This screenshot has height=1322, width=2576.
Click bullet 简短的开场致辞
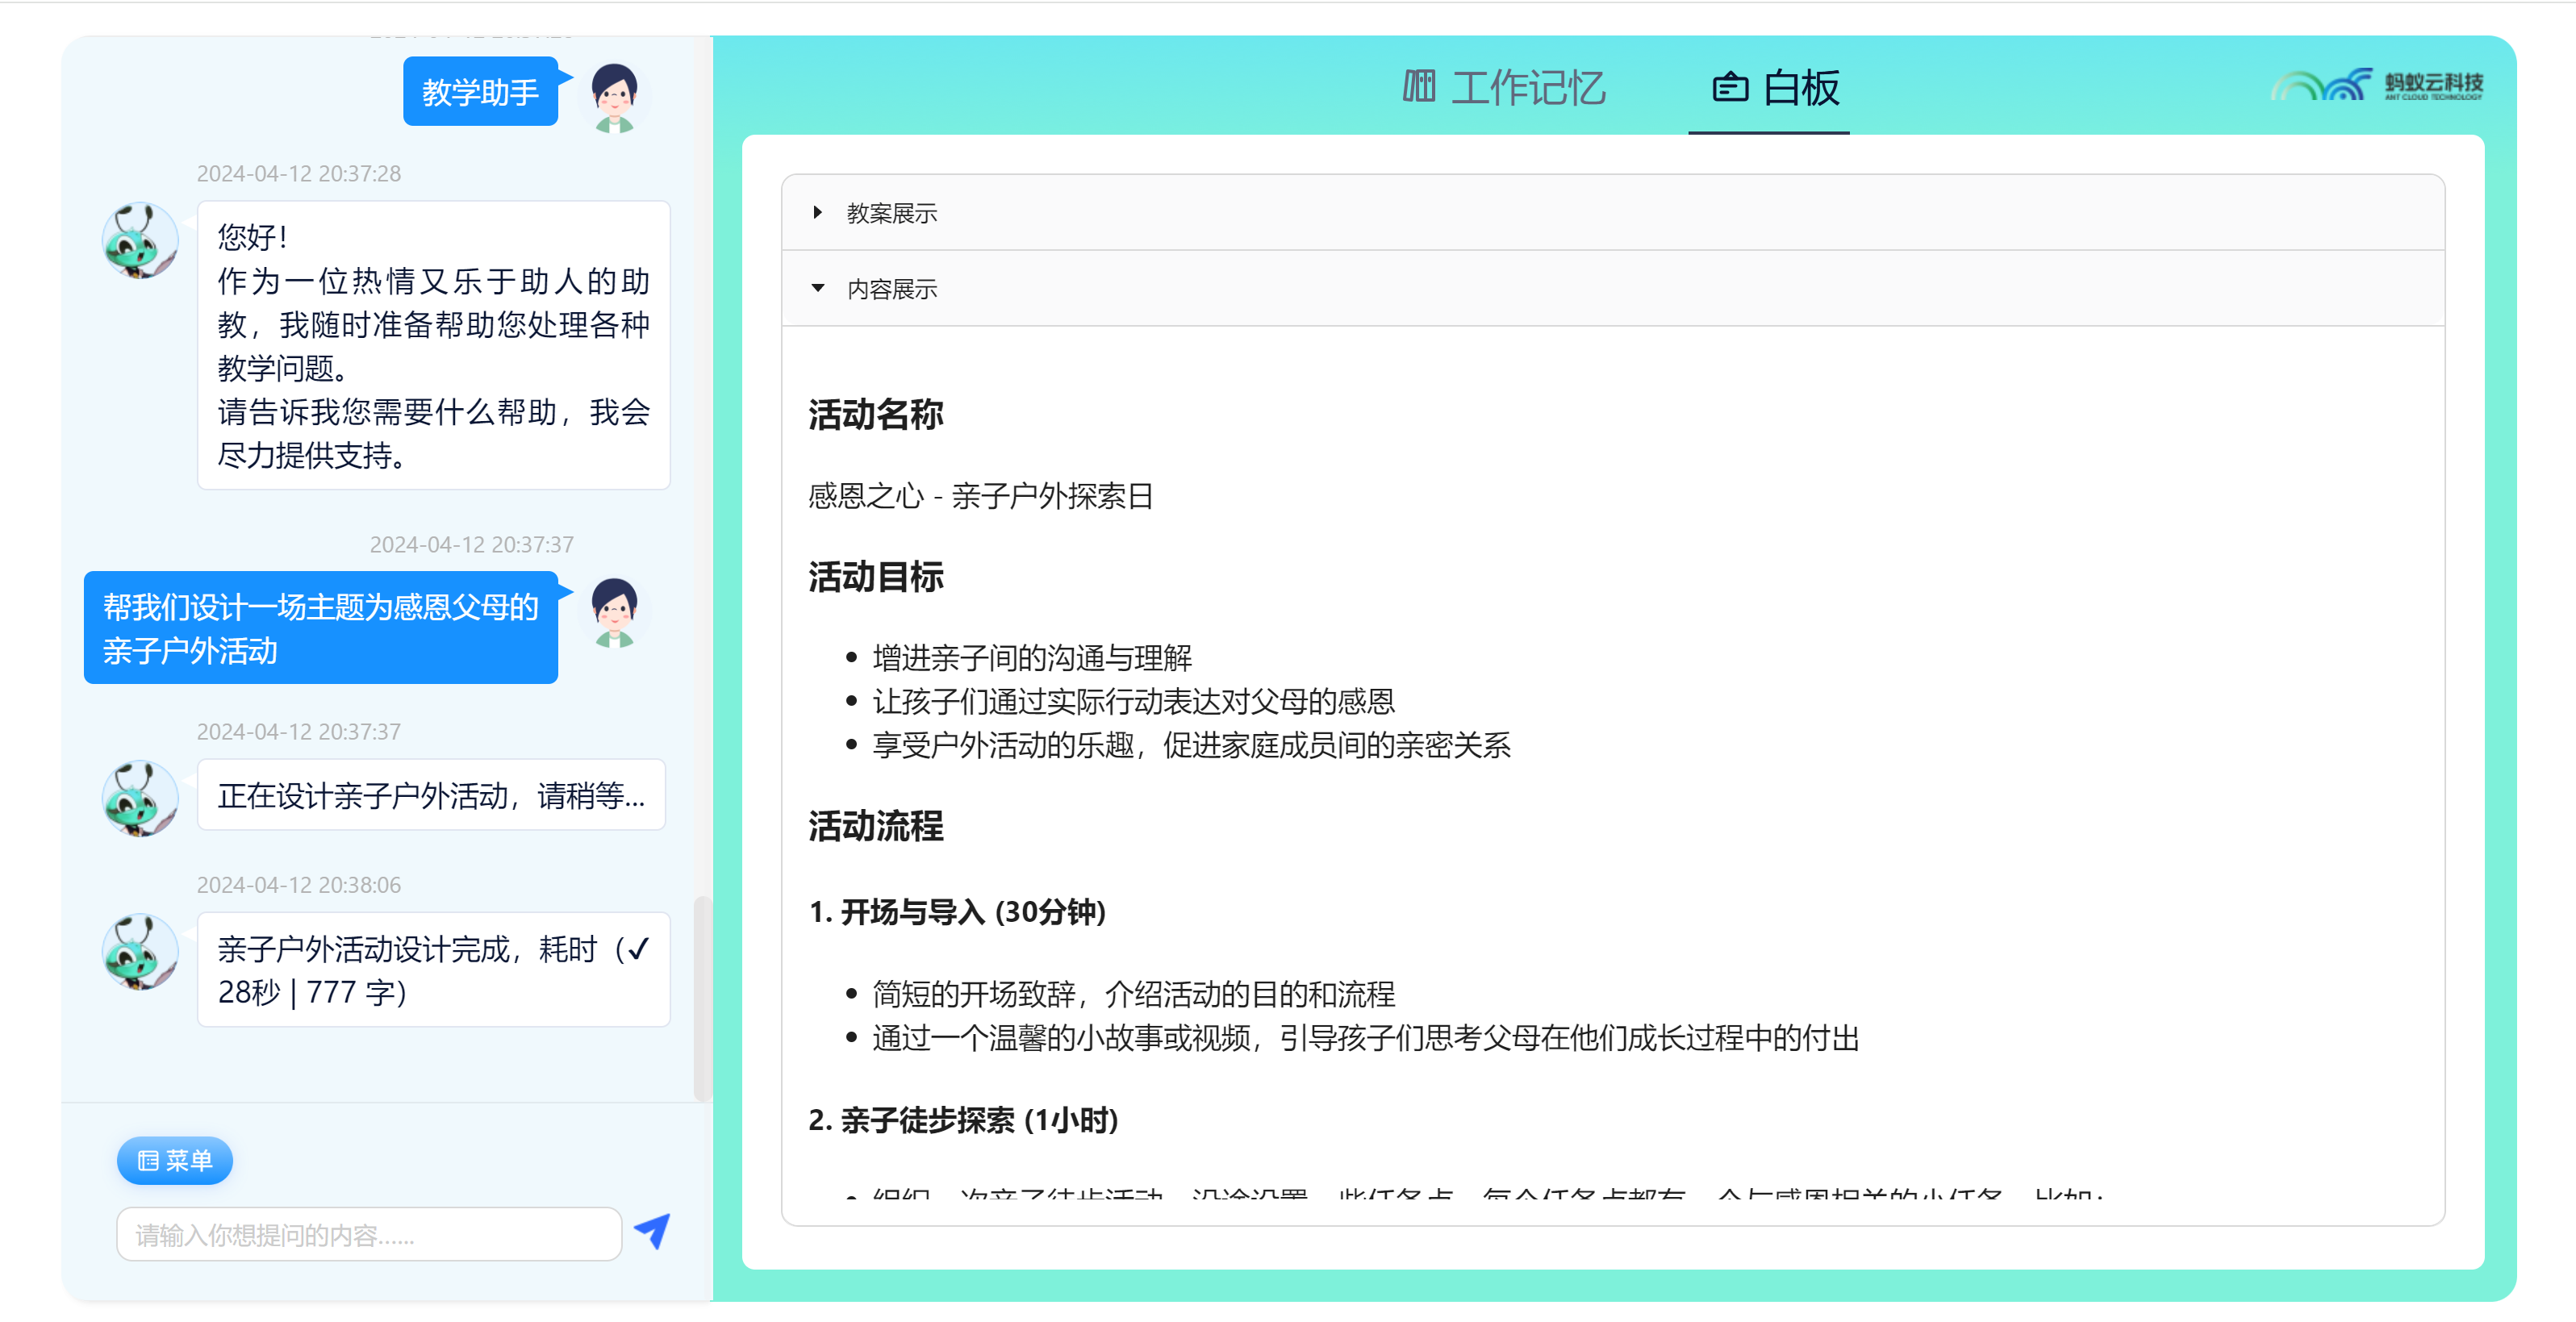pos(1133,993)
